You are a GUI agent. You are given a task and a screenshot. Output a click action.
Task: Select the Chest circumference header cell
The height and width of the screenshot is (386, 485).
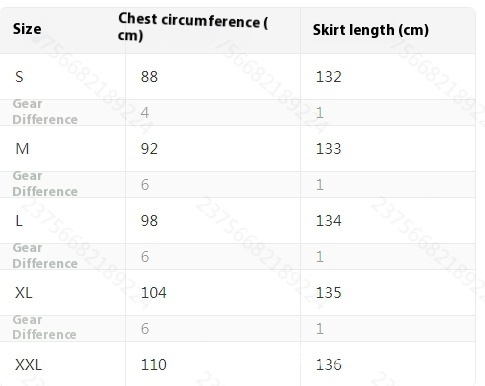tap(193, 27)
